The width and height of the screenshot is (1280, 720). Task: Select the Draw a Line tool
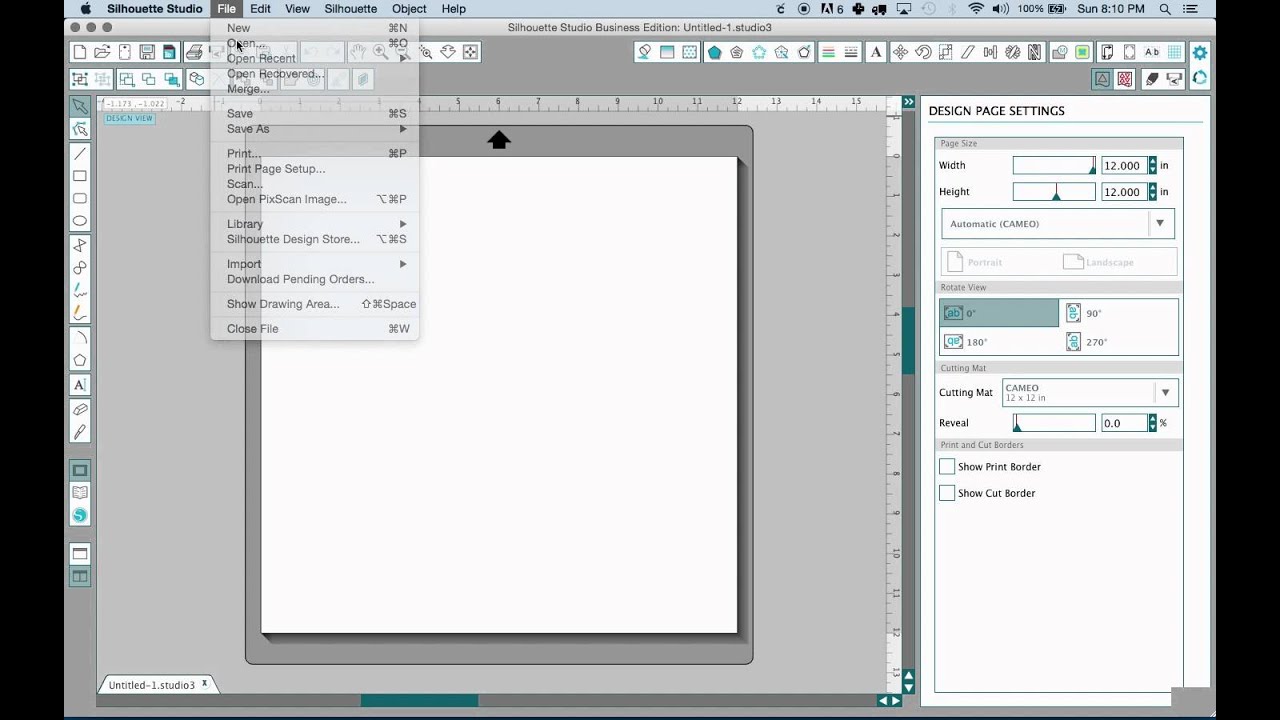pyautogui.click(x=80, y=153)
